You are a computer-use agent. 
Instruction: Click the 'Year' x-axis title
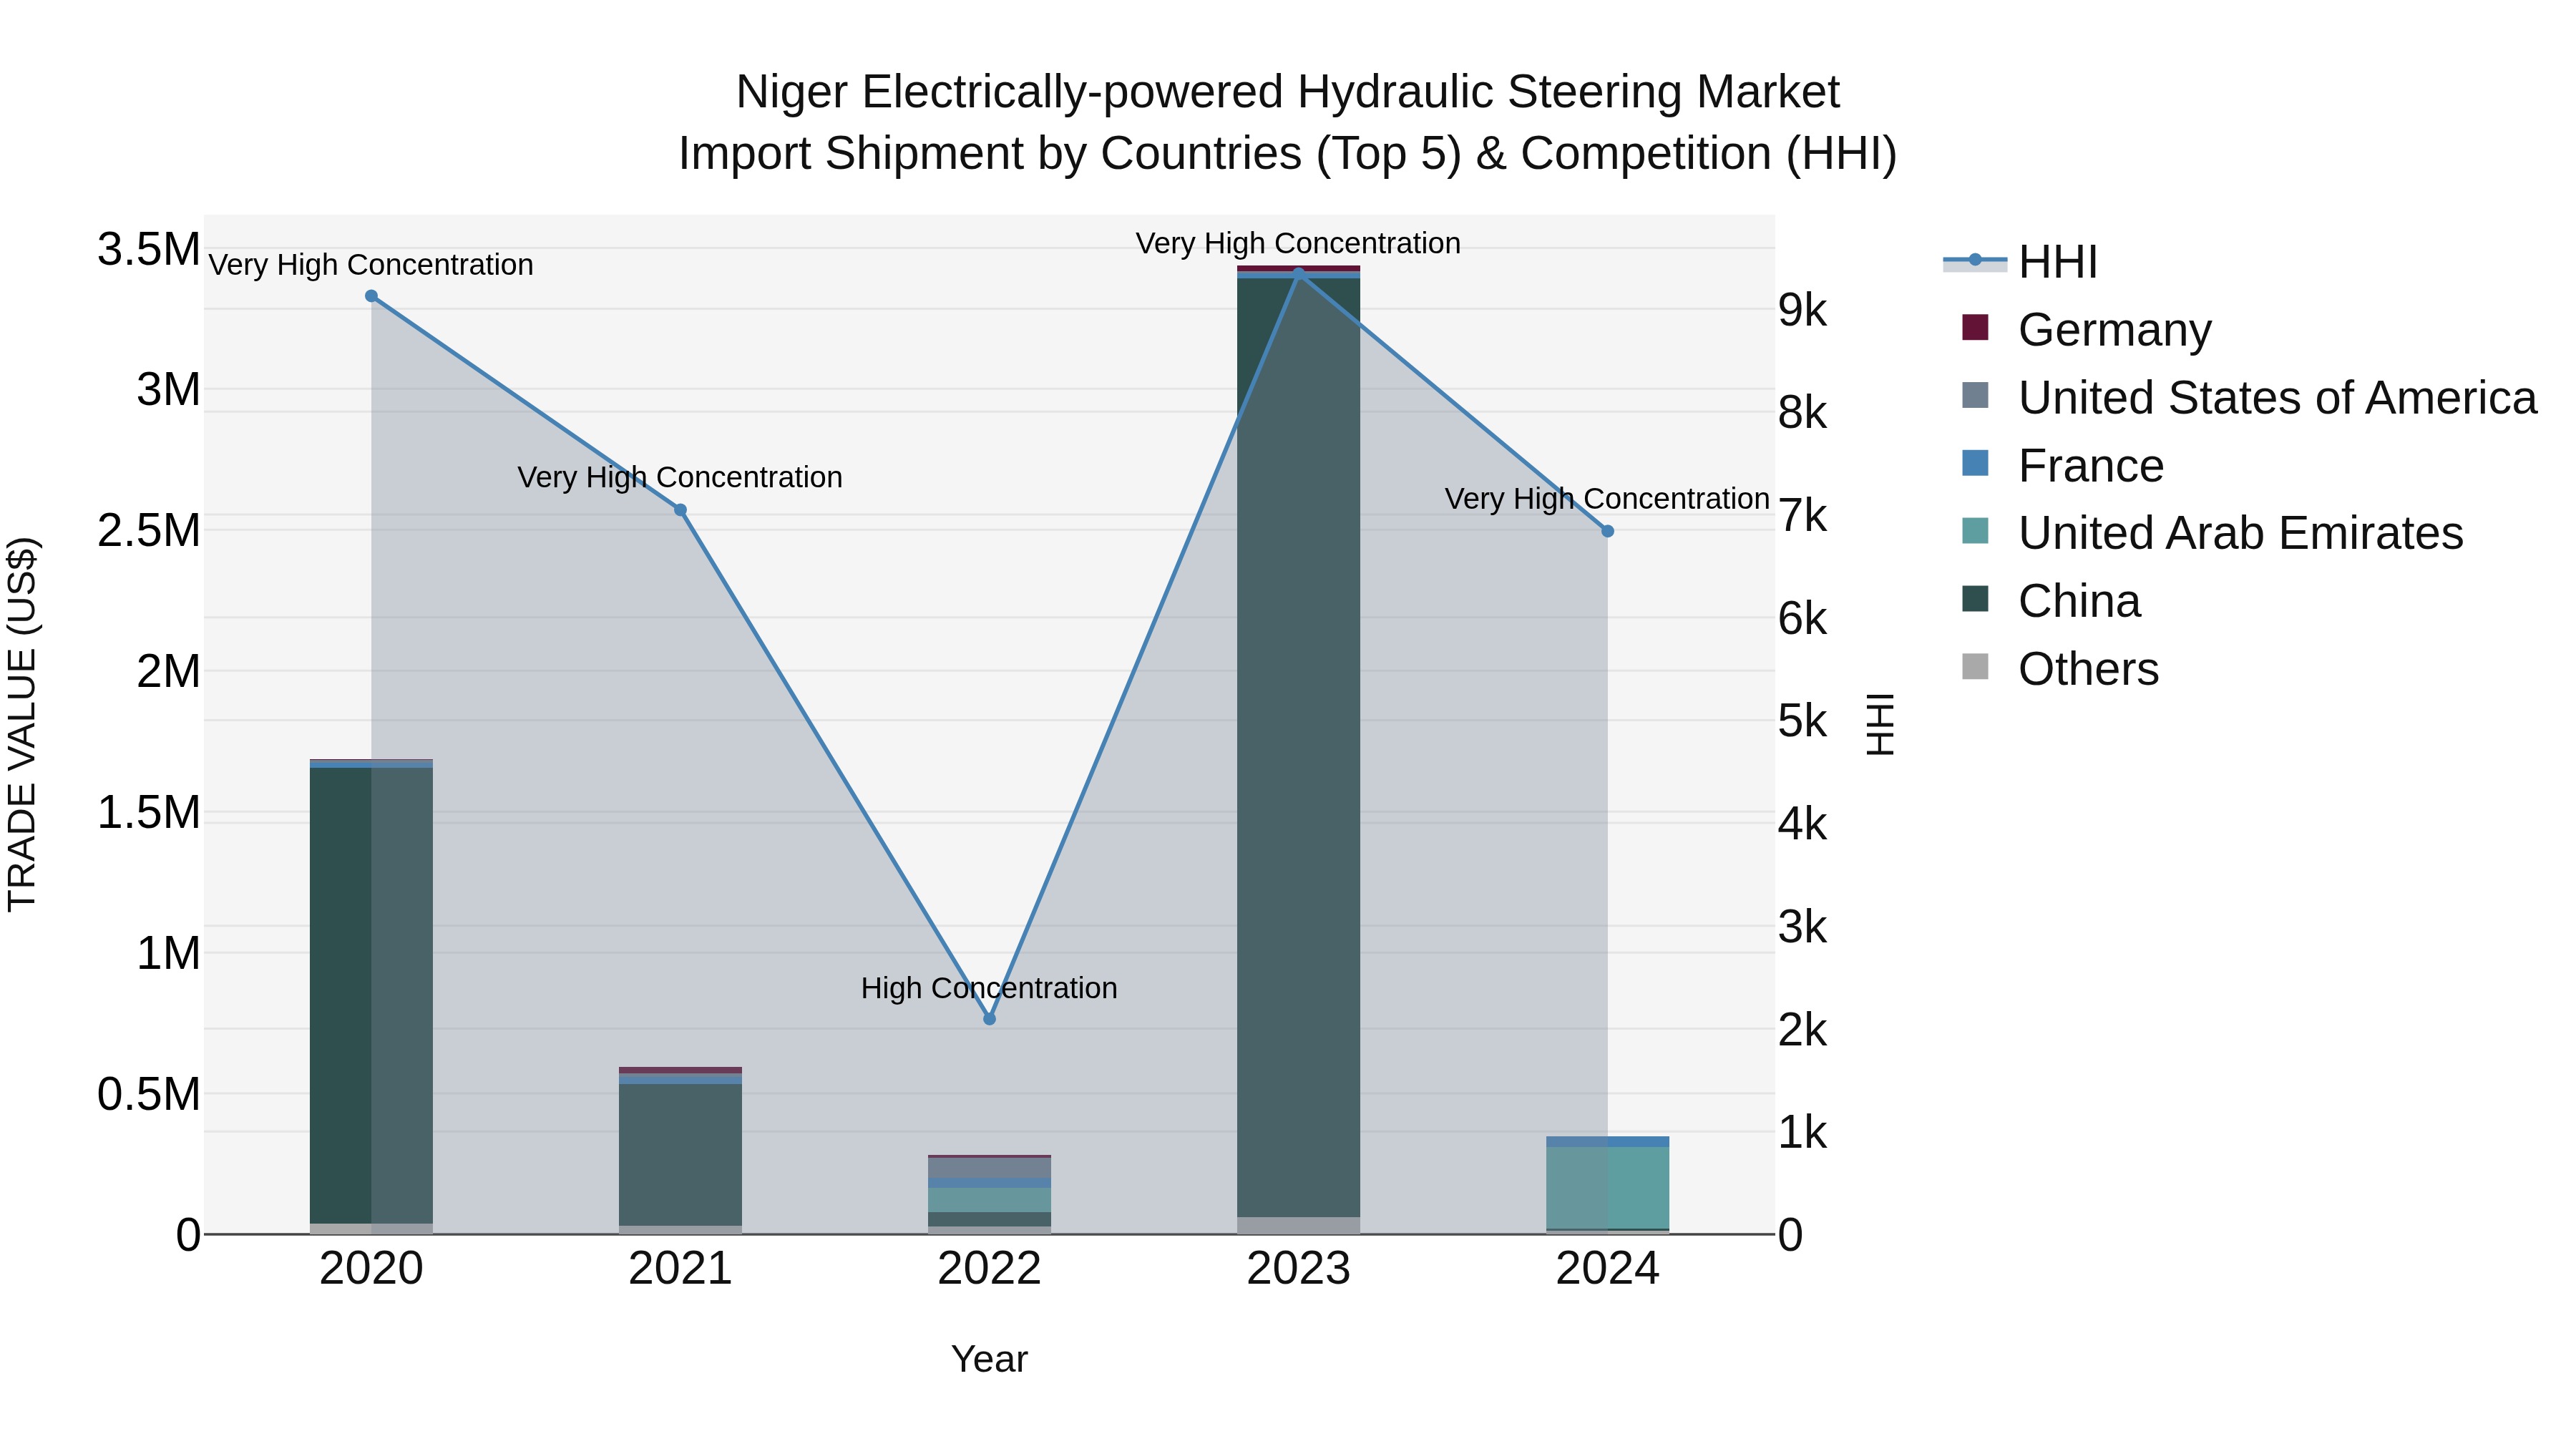click(x=989, y=1359)
